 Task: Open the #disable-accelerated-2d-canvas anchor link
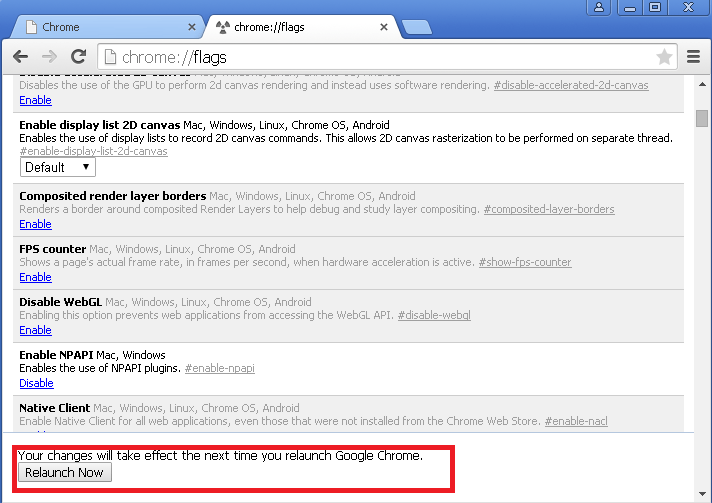click(x=571, y=85)
